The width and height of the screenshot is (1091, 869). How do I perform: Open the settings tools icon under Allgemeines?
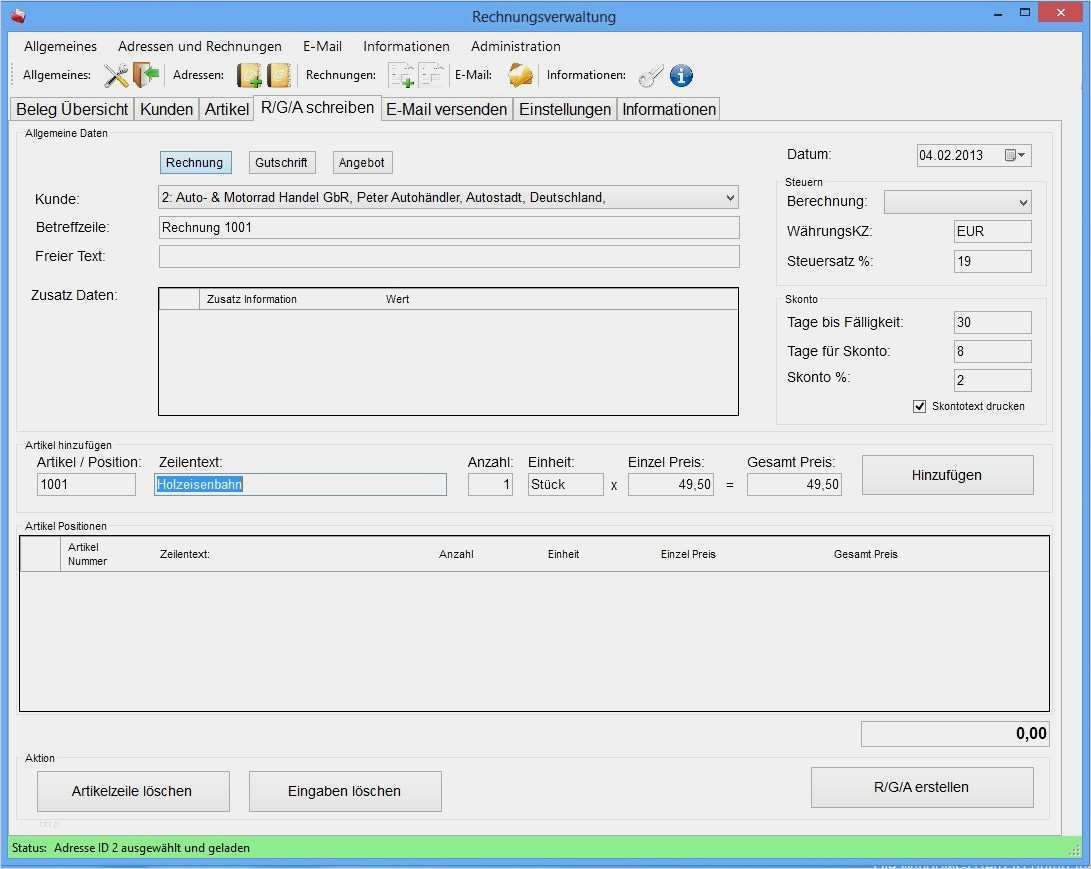pyautogui.click(x=116, y=76)
